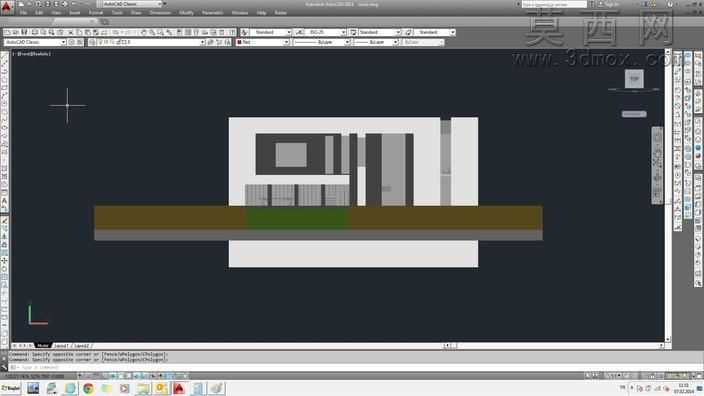The width and height of the screenshot is (704, 396).
Task: Open the Edit menu
Action: pos(39,13)
